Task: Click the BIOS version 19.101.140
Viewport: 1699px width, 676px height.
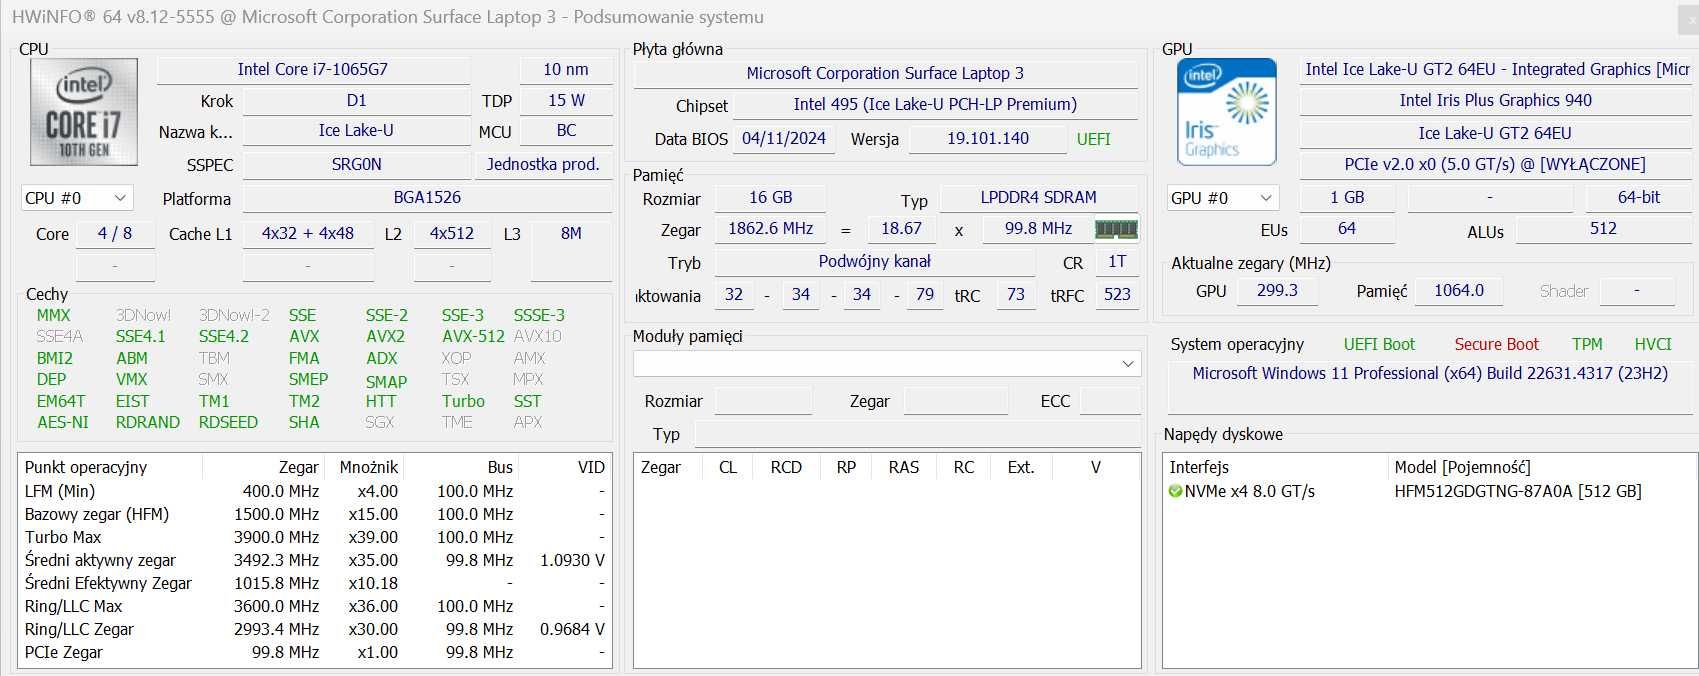Action: 987,138
